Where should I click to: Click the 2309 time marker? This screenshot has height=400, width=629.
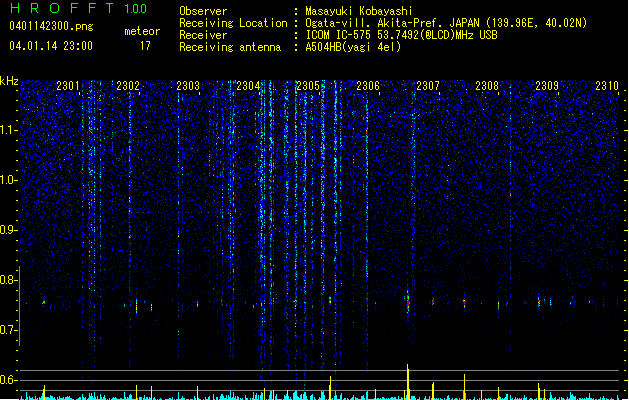547,86
